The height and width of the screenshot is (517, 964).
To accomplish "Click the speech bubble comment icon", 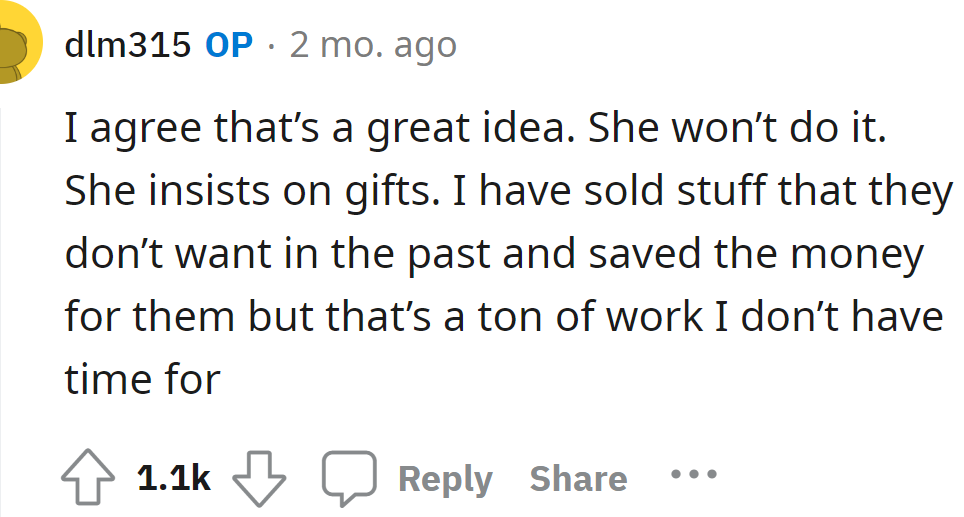I will tap(348, 478).
